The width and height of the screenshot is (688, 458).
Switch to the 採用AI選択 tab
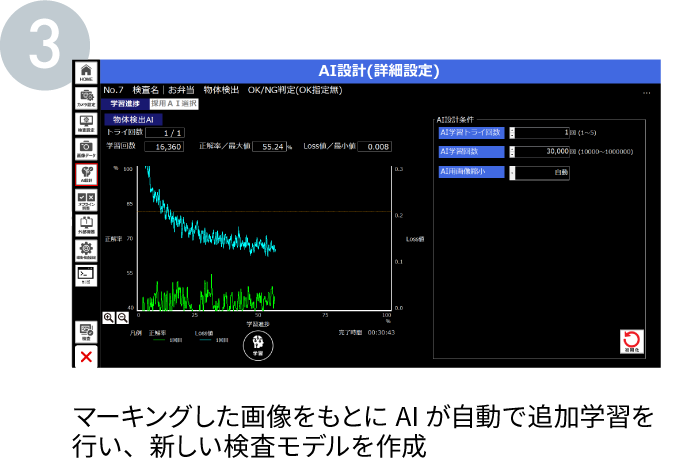174,104
